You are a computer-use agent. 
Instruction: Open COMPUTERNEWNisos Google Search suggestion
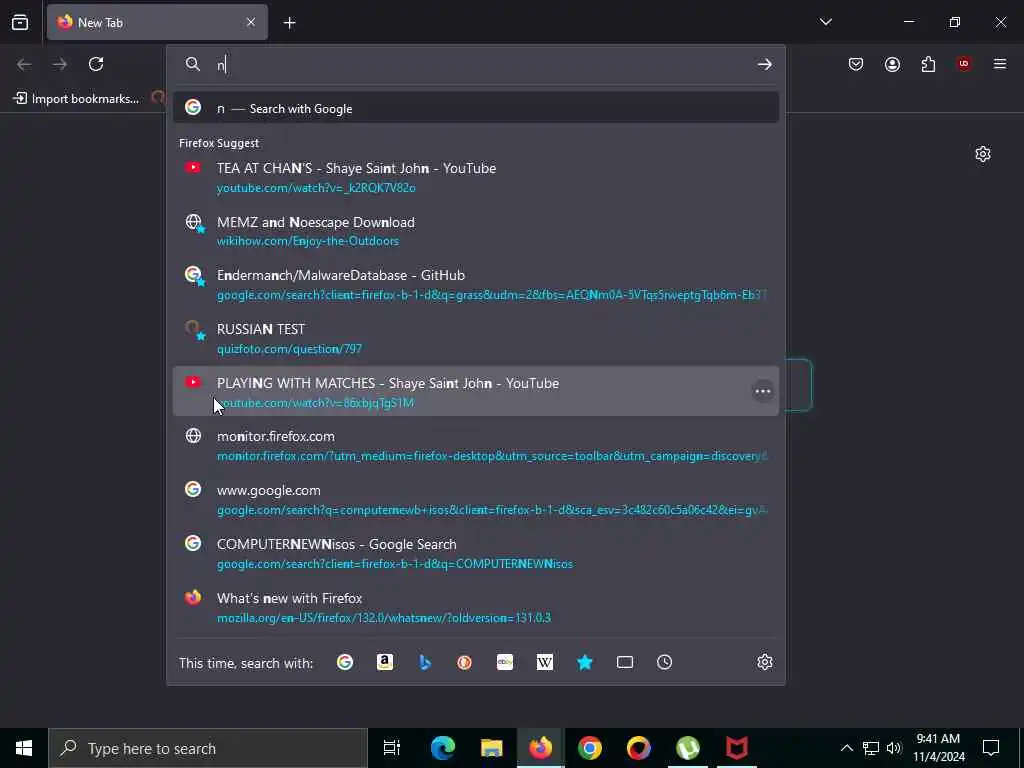tap(475, 553)
